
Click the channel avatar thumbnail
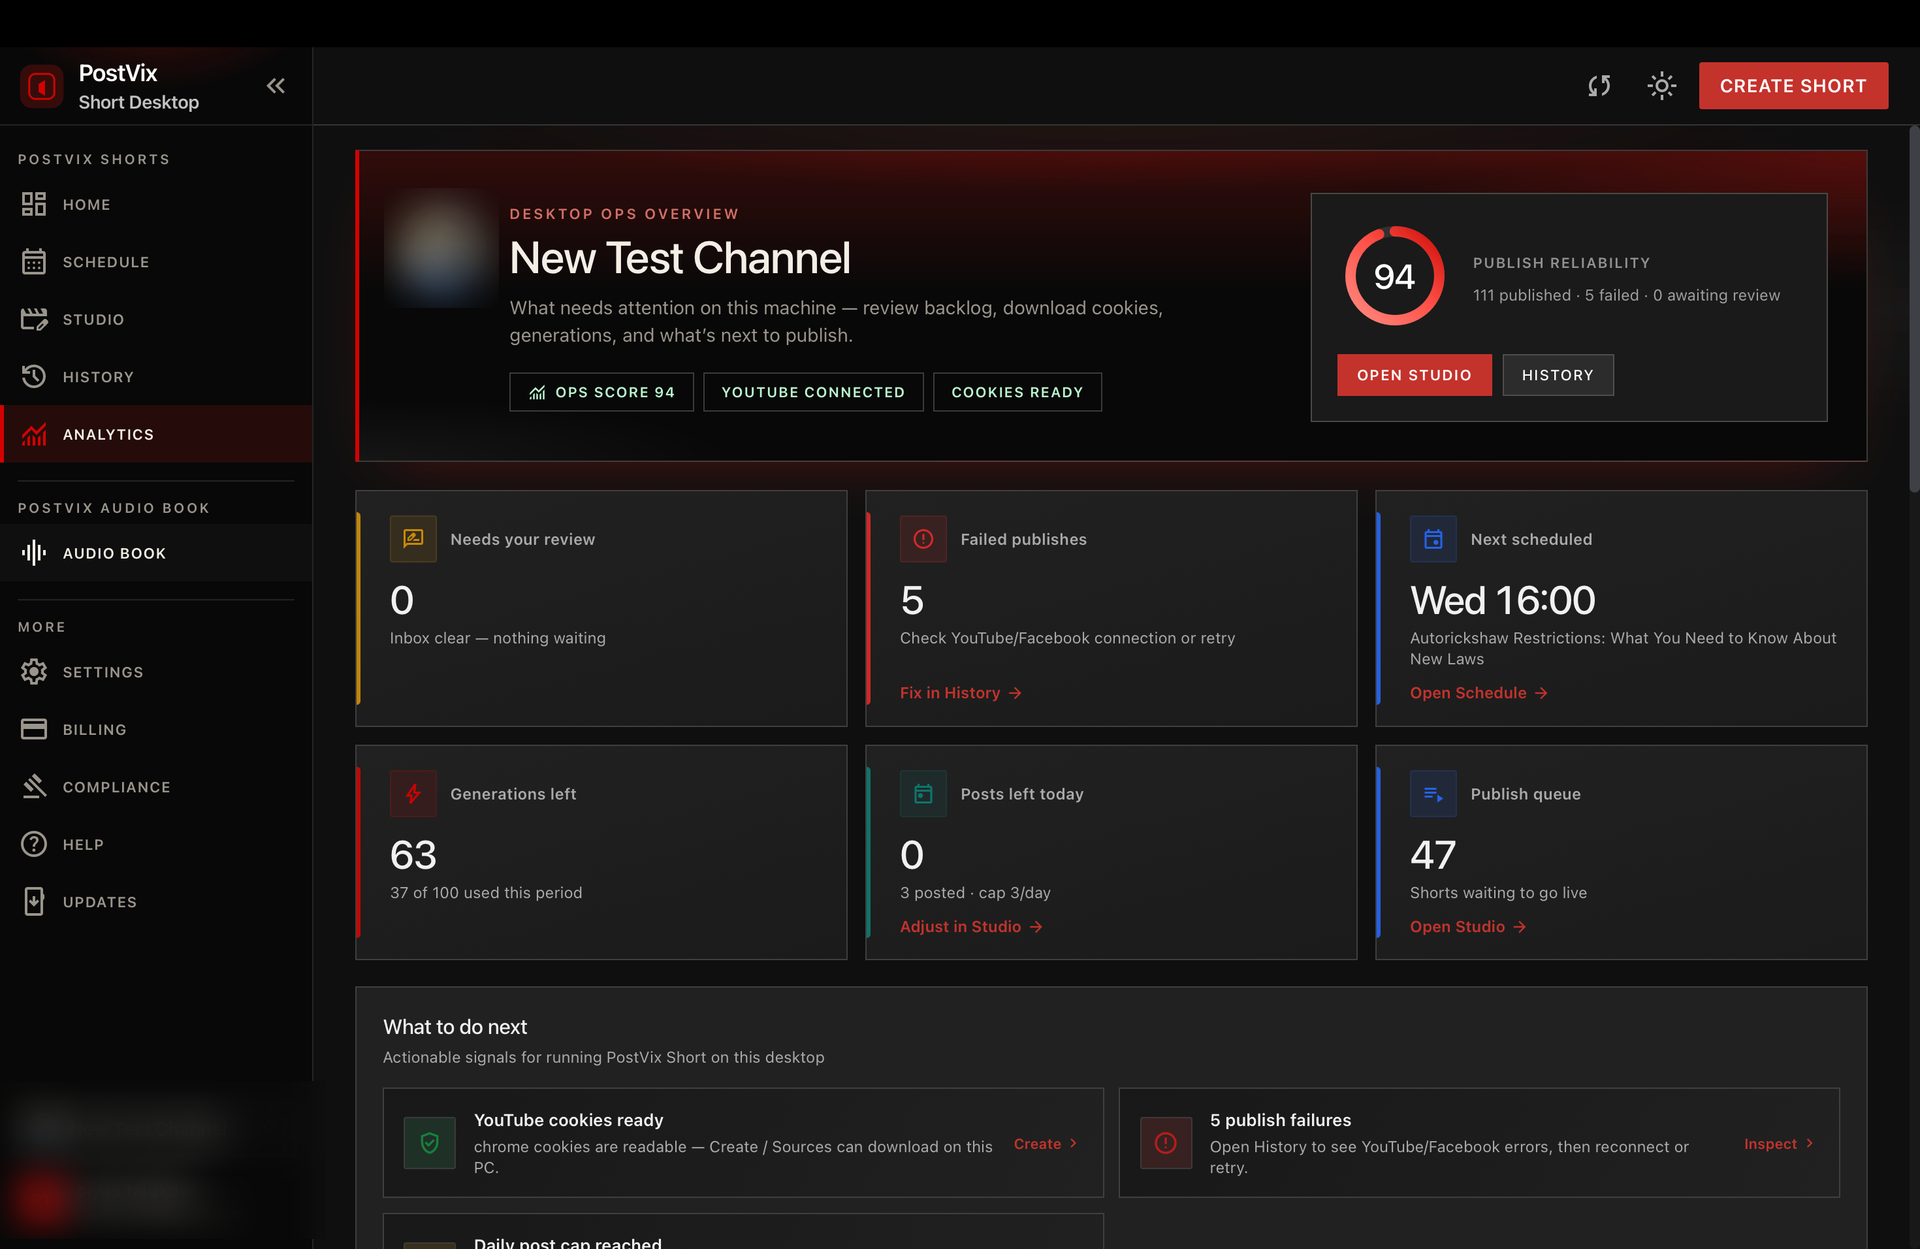tap(441, 248)
